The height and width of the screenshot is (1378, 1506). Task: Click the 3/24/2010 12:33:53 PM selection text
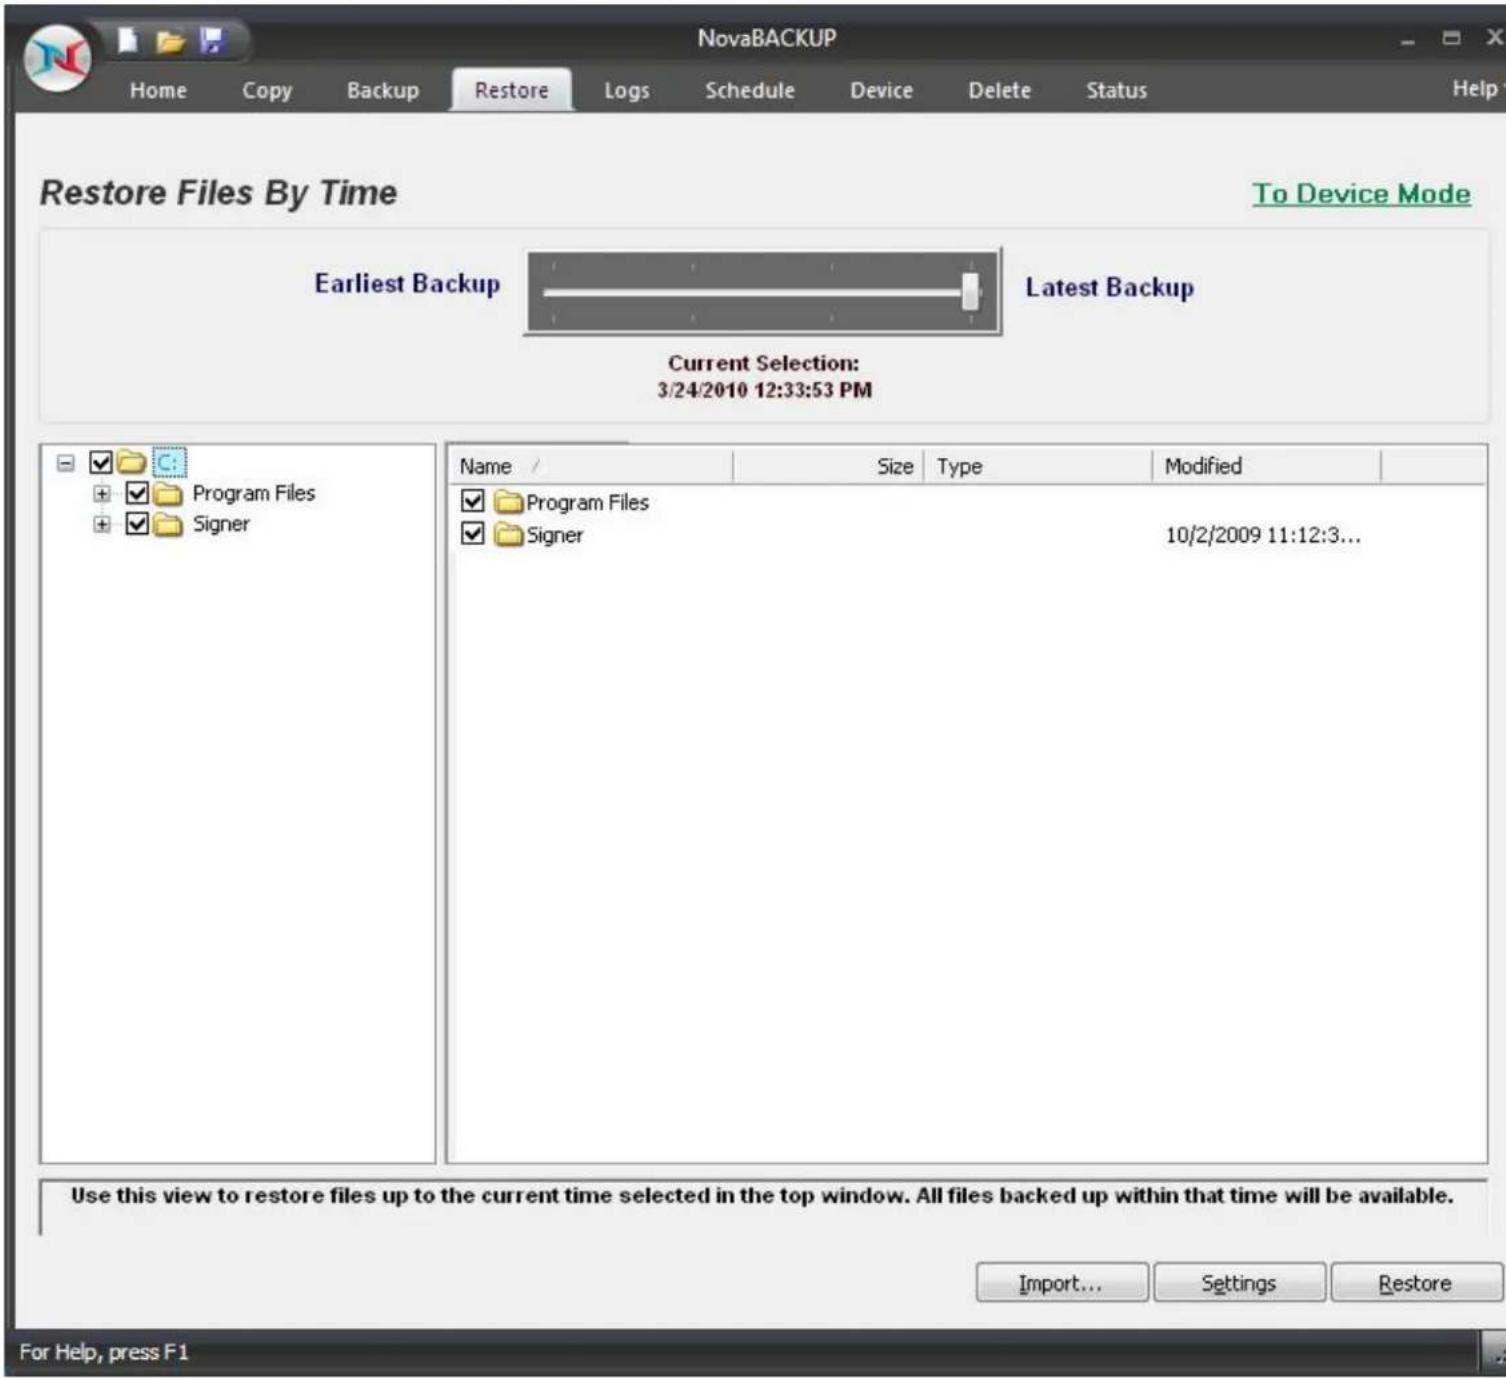pyautogui.click(x=765, y=390)
